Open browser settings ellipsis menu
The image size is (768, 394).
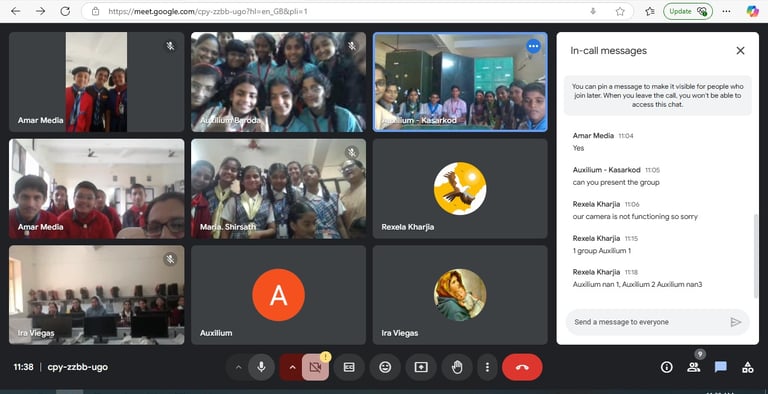[x=726, y=11]
